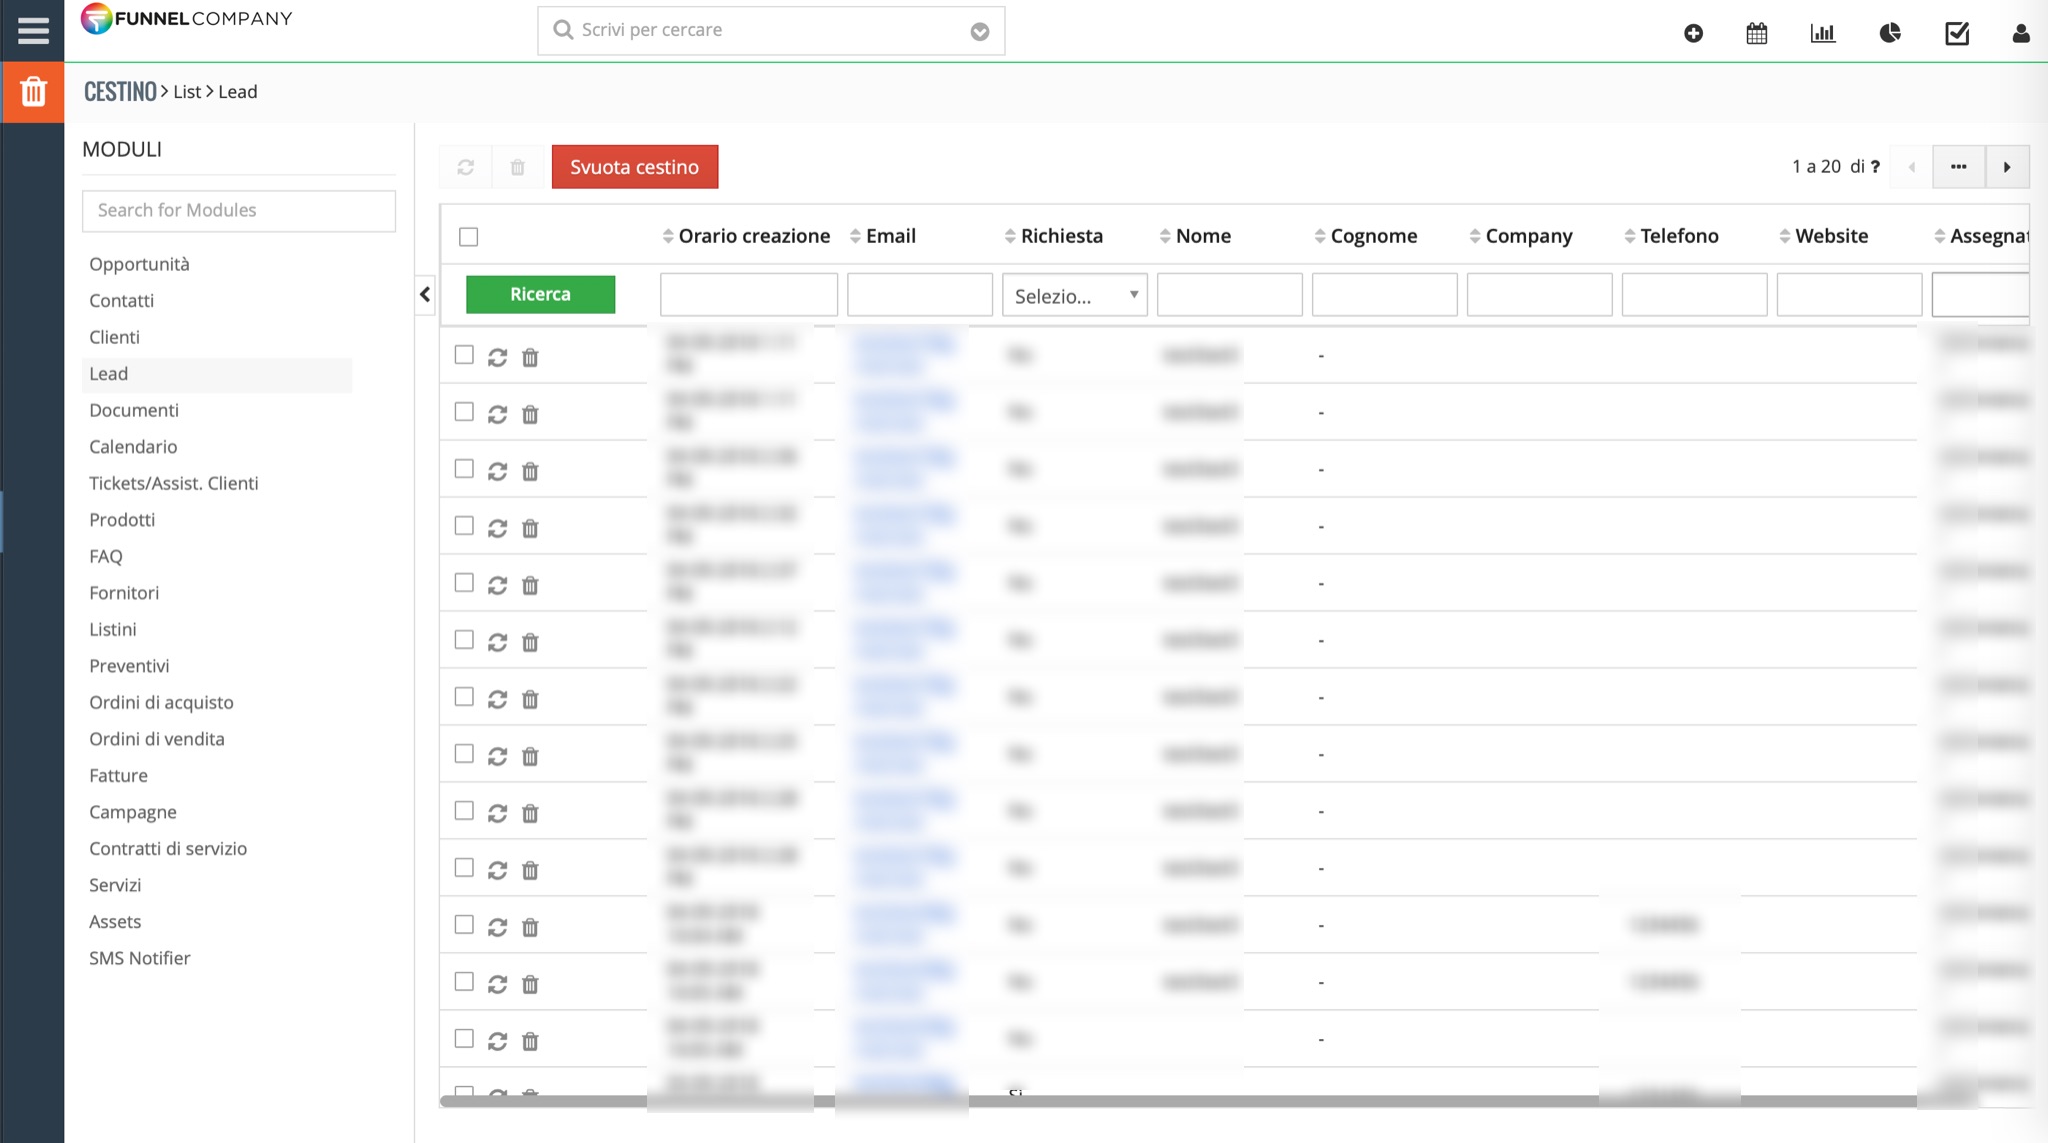Open the page jump ellipsis button
Image resolution: width=2048 pixels, height=1143 pixels.
coord(1958,167)
